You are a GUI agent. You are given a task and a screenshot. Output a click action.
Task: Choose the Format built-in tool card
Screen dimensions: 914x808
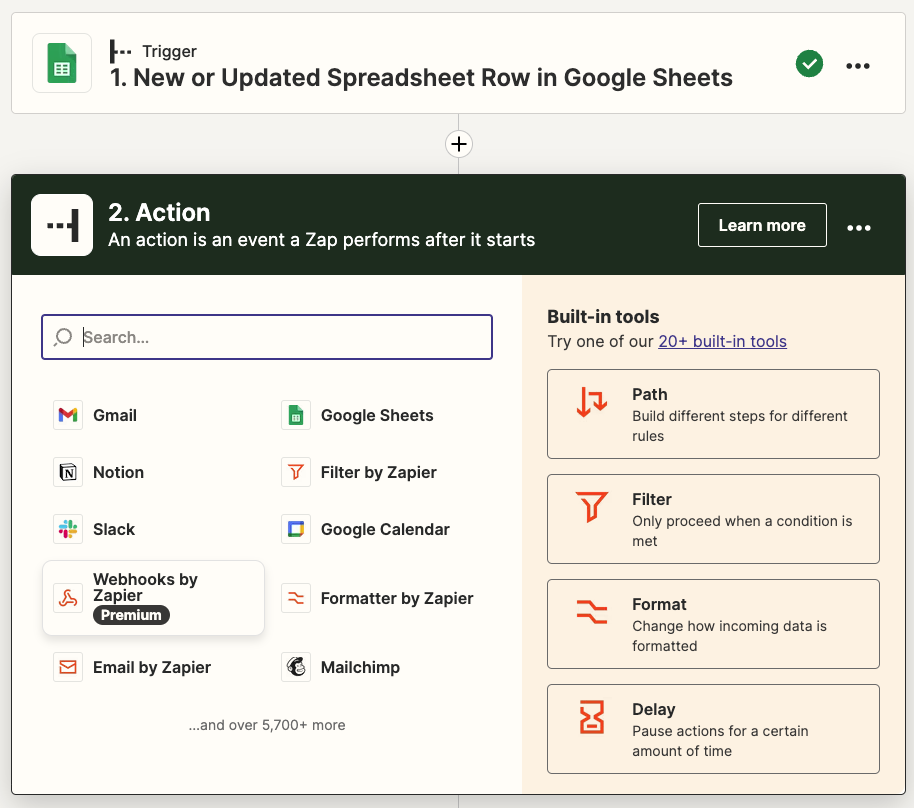pyautogui.click(x=713, y=624)
